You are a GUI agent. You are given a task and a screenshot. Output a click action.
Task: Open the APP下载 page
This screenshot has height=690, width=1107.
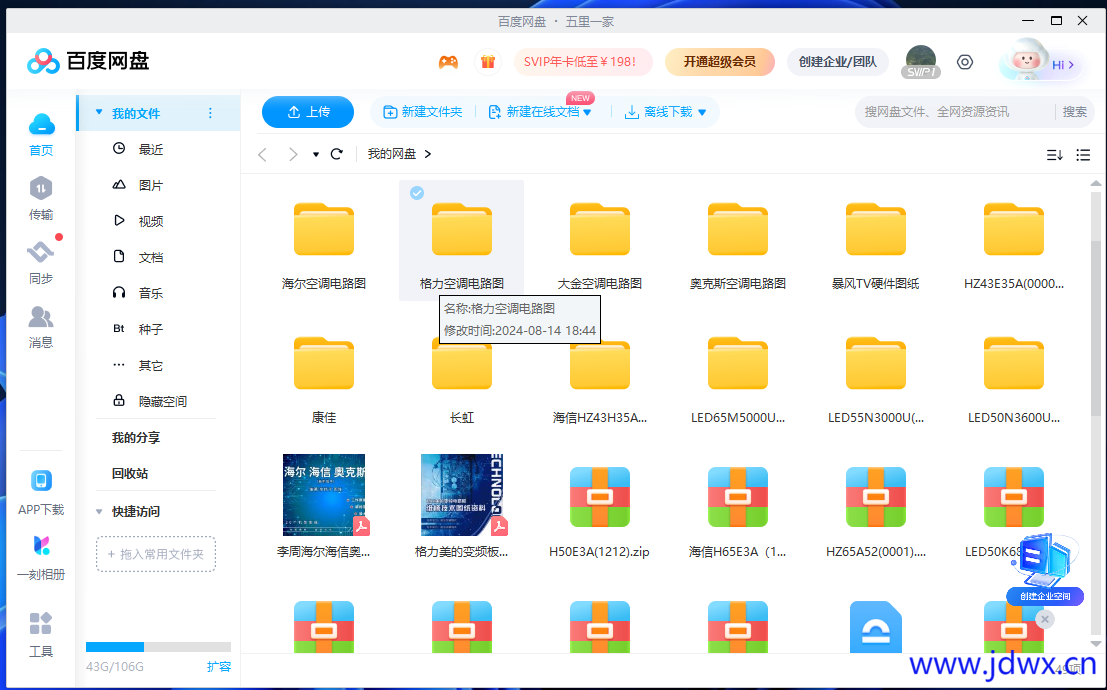41,492
